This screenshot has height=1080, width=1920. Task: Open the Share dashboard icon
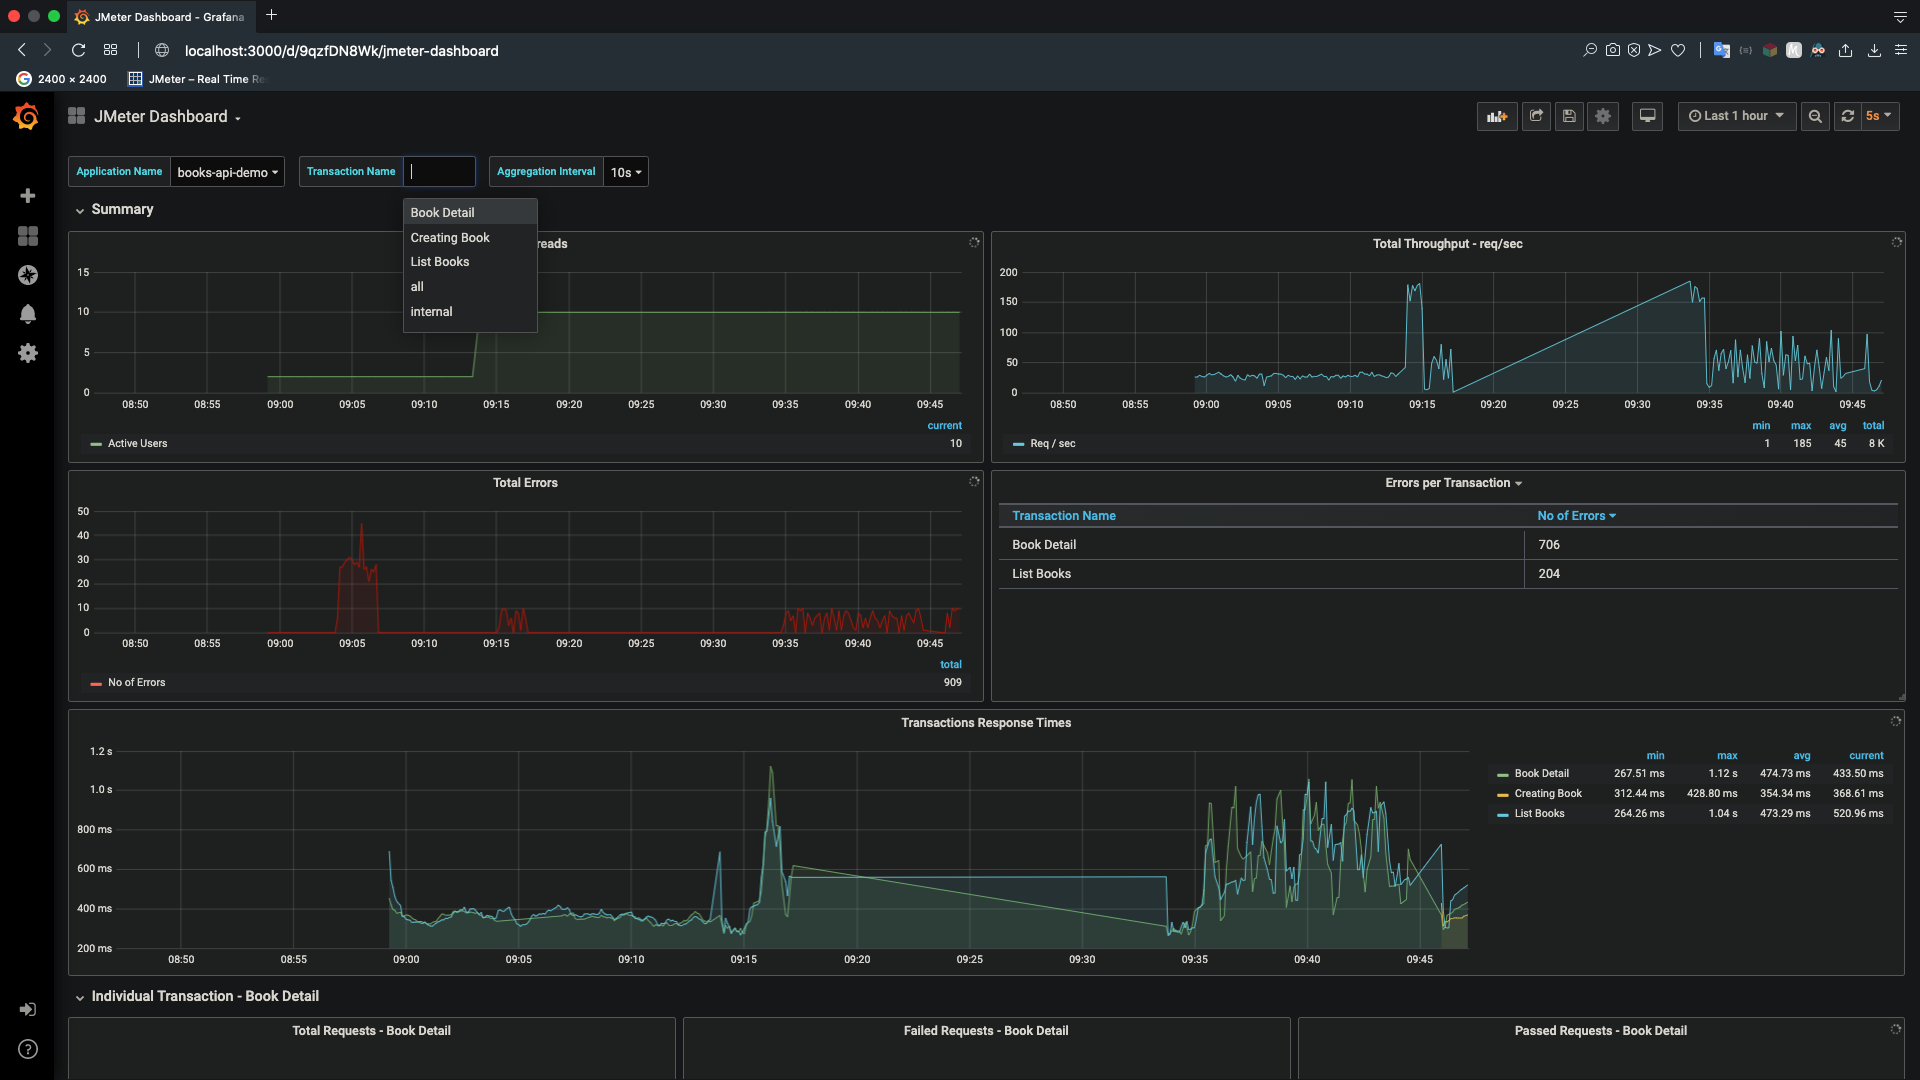1536,116
